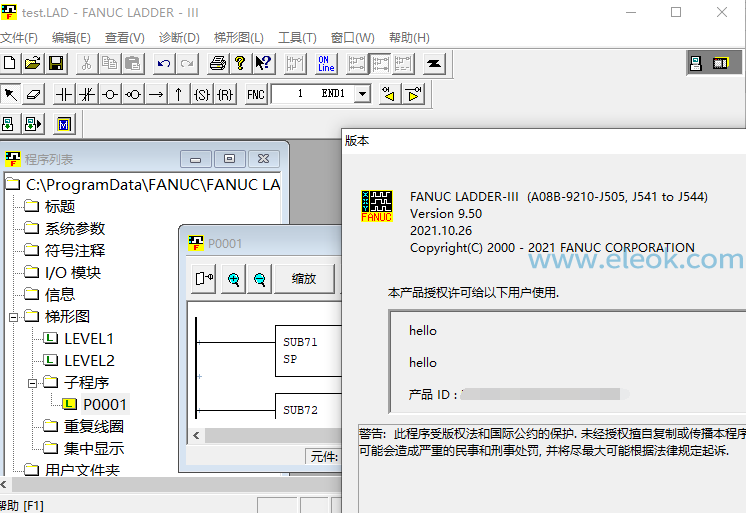Click the Paste clipboard icon
Viewport: 746px width, 513px height.
point(133,63)
